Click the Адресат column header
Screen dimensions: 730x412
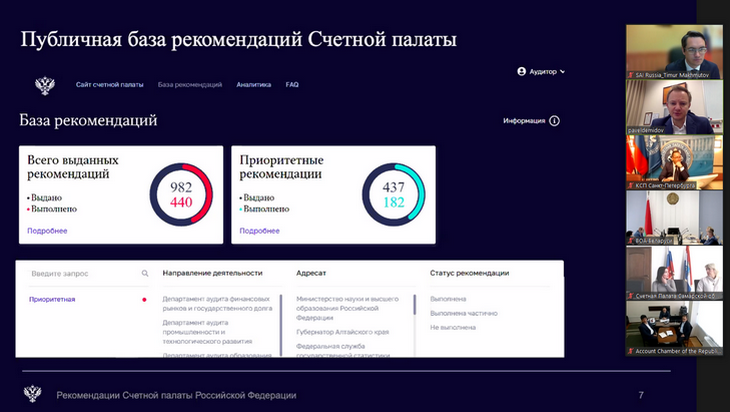click(x=311, y=273)
